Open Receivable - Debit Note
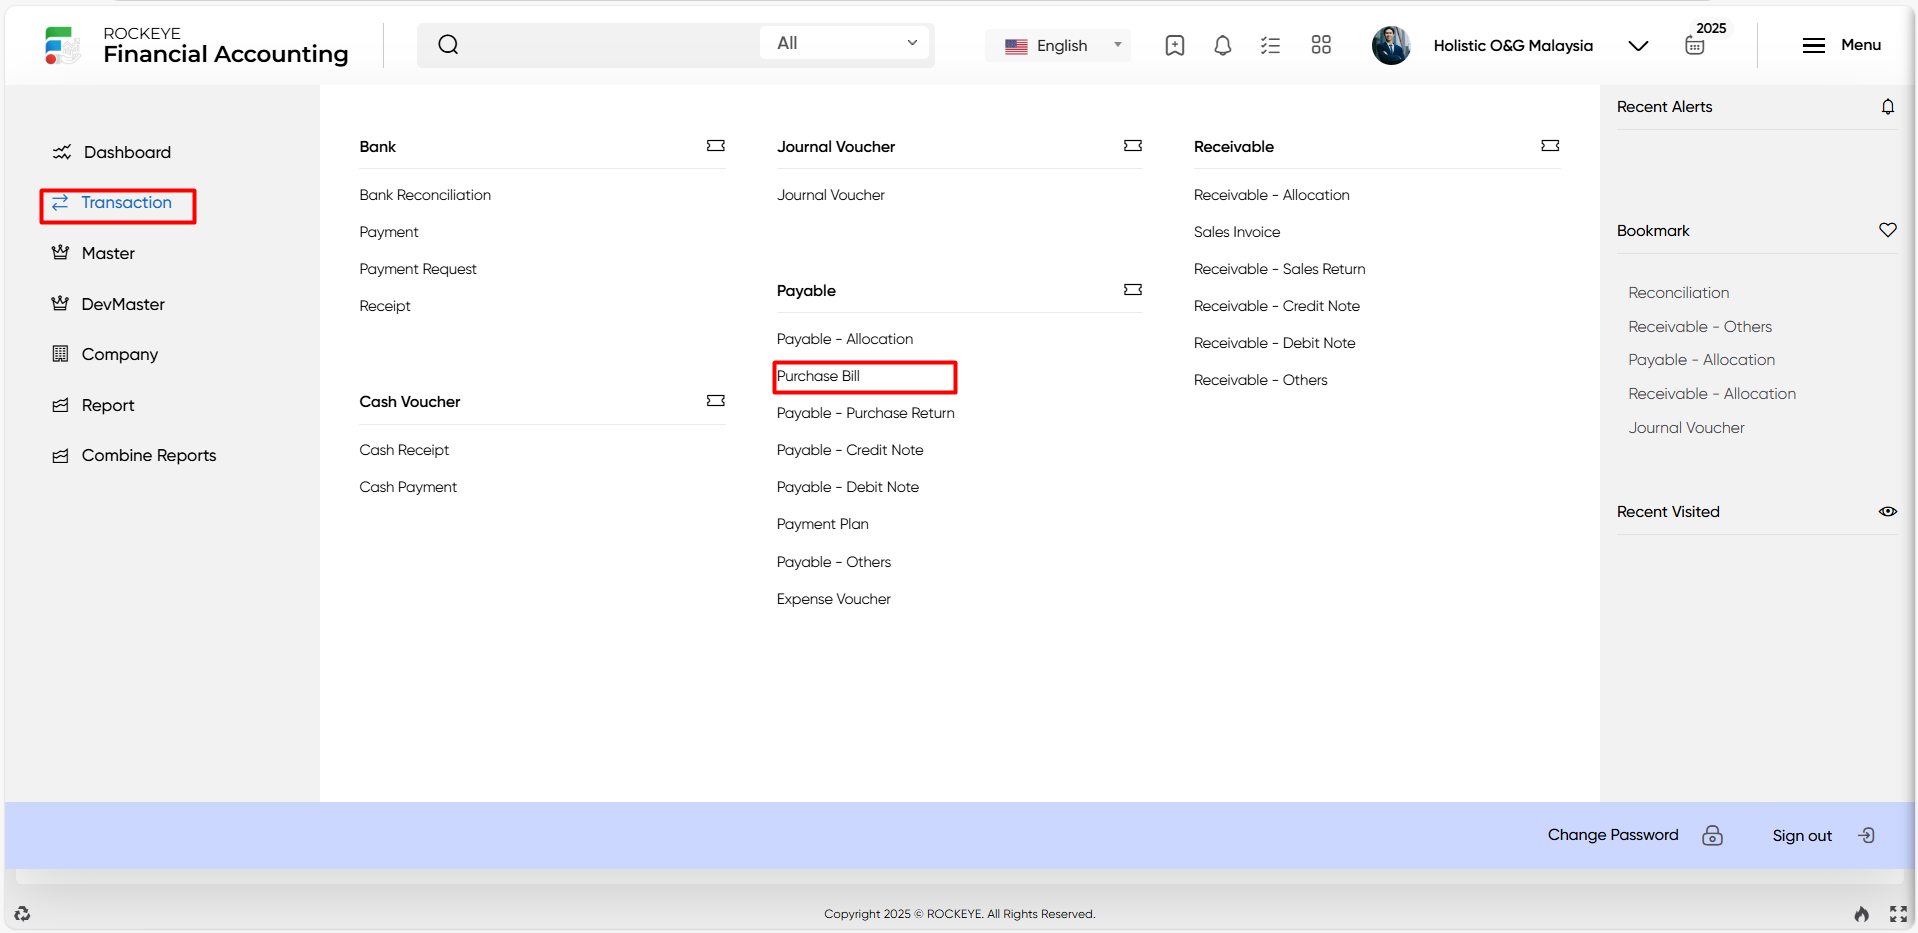 click(x=1275, y=343)
